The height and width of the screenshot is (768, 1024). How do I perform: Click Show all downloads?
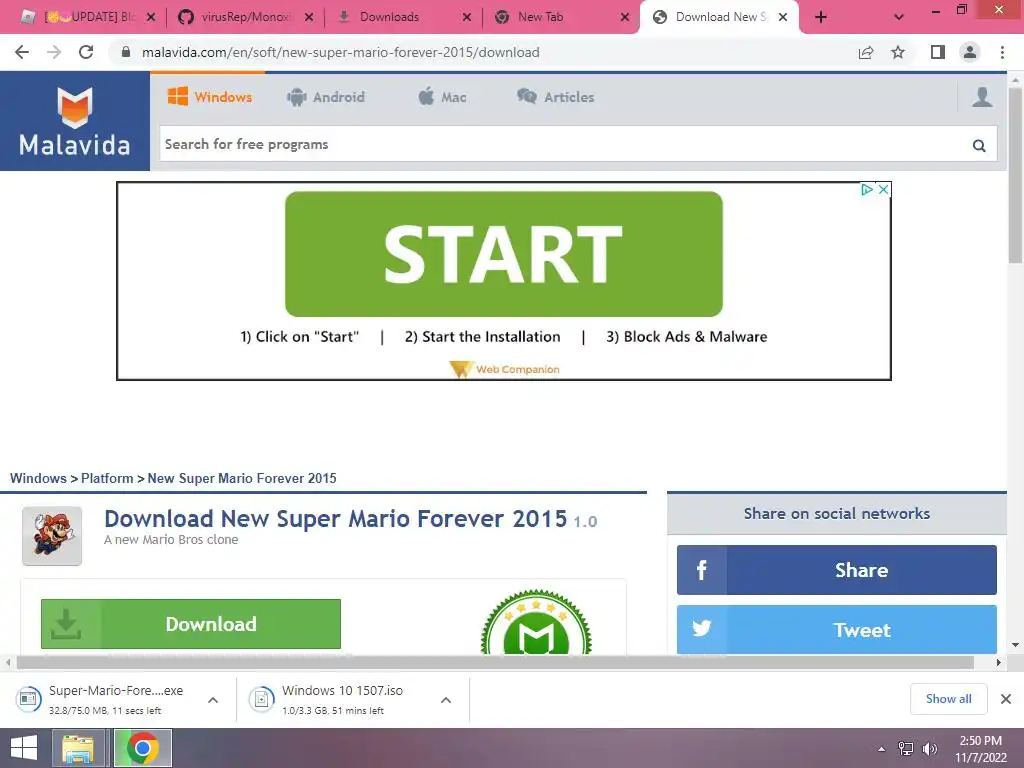tap(948, 699)
